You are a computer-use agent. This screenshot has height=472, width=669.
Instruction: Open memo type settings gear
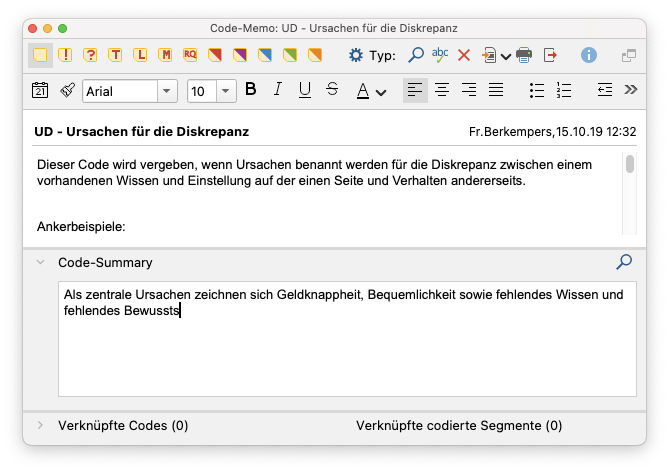point(355,55)
